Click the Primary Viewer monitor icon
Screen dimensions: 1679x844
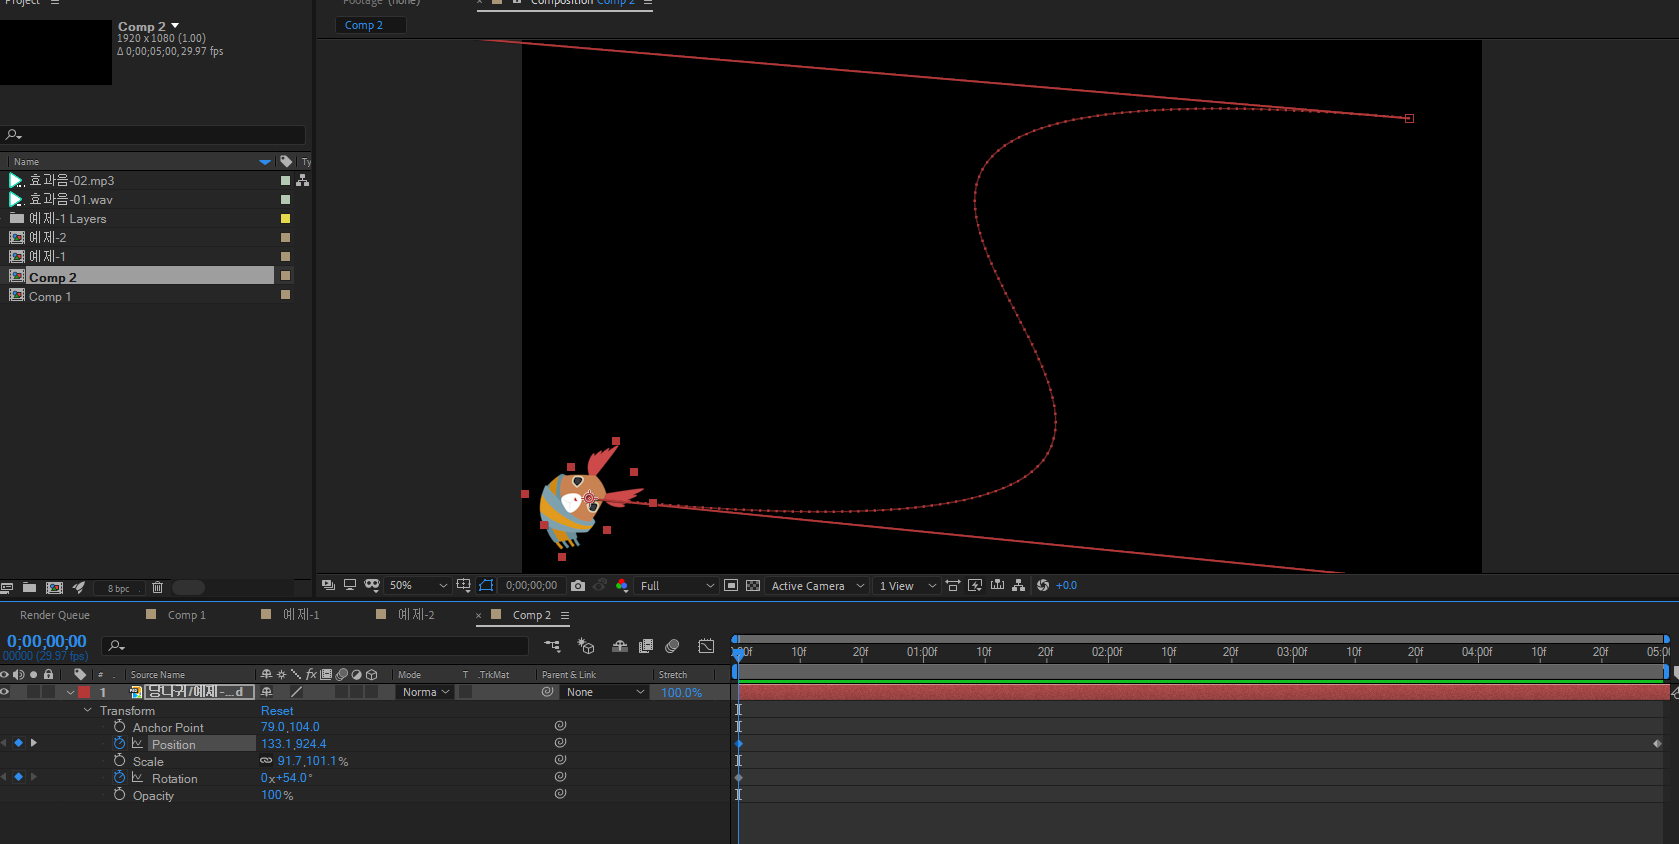350,585
